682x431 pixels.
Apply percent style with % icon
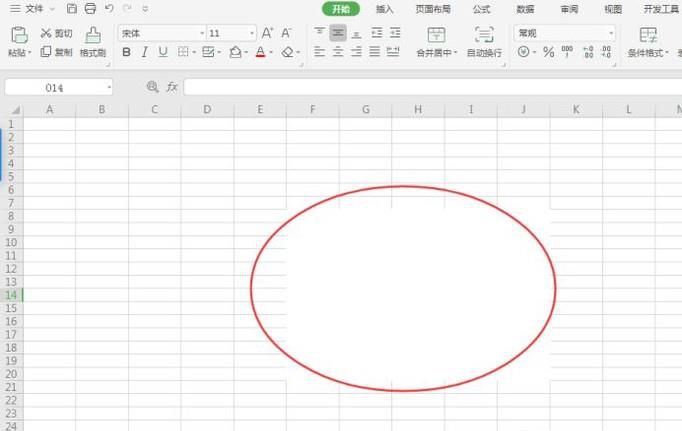coord(548,52)
